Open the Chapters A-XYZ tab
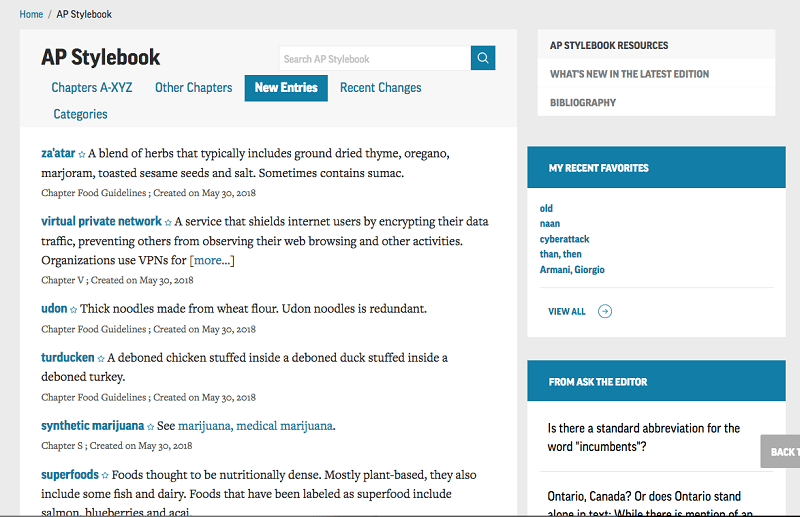The width and height of the screenshot is (800, 517). coord(92,88)
